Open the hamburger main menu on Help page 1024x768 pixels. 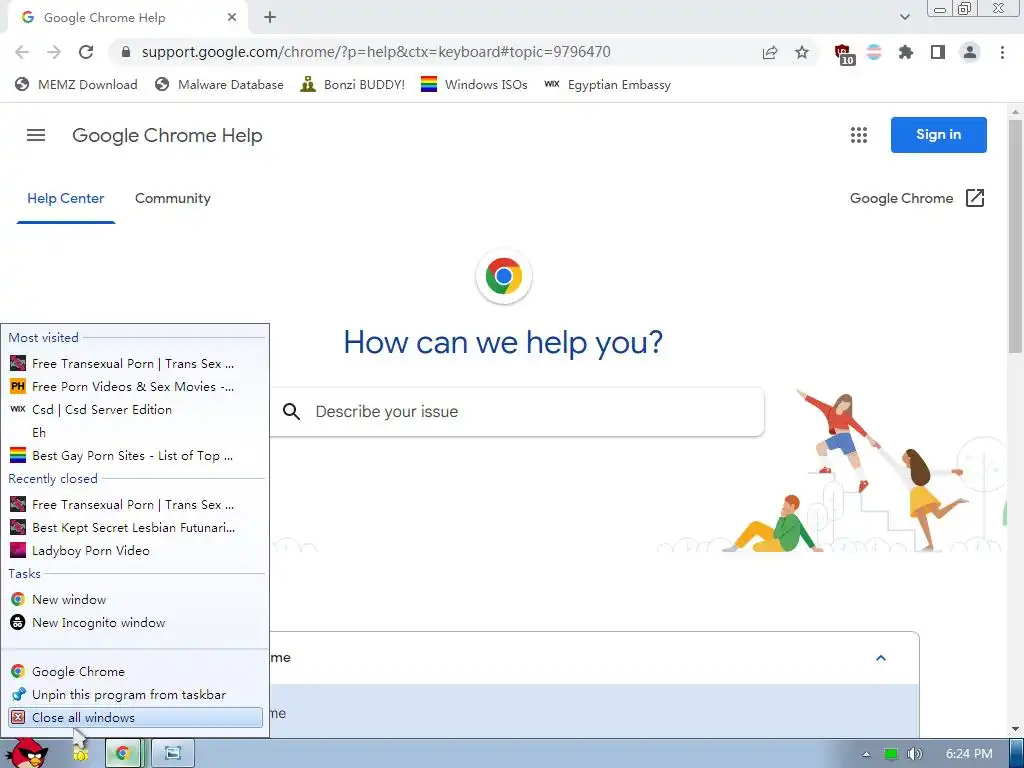point(36,135)
